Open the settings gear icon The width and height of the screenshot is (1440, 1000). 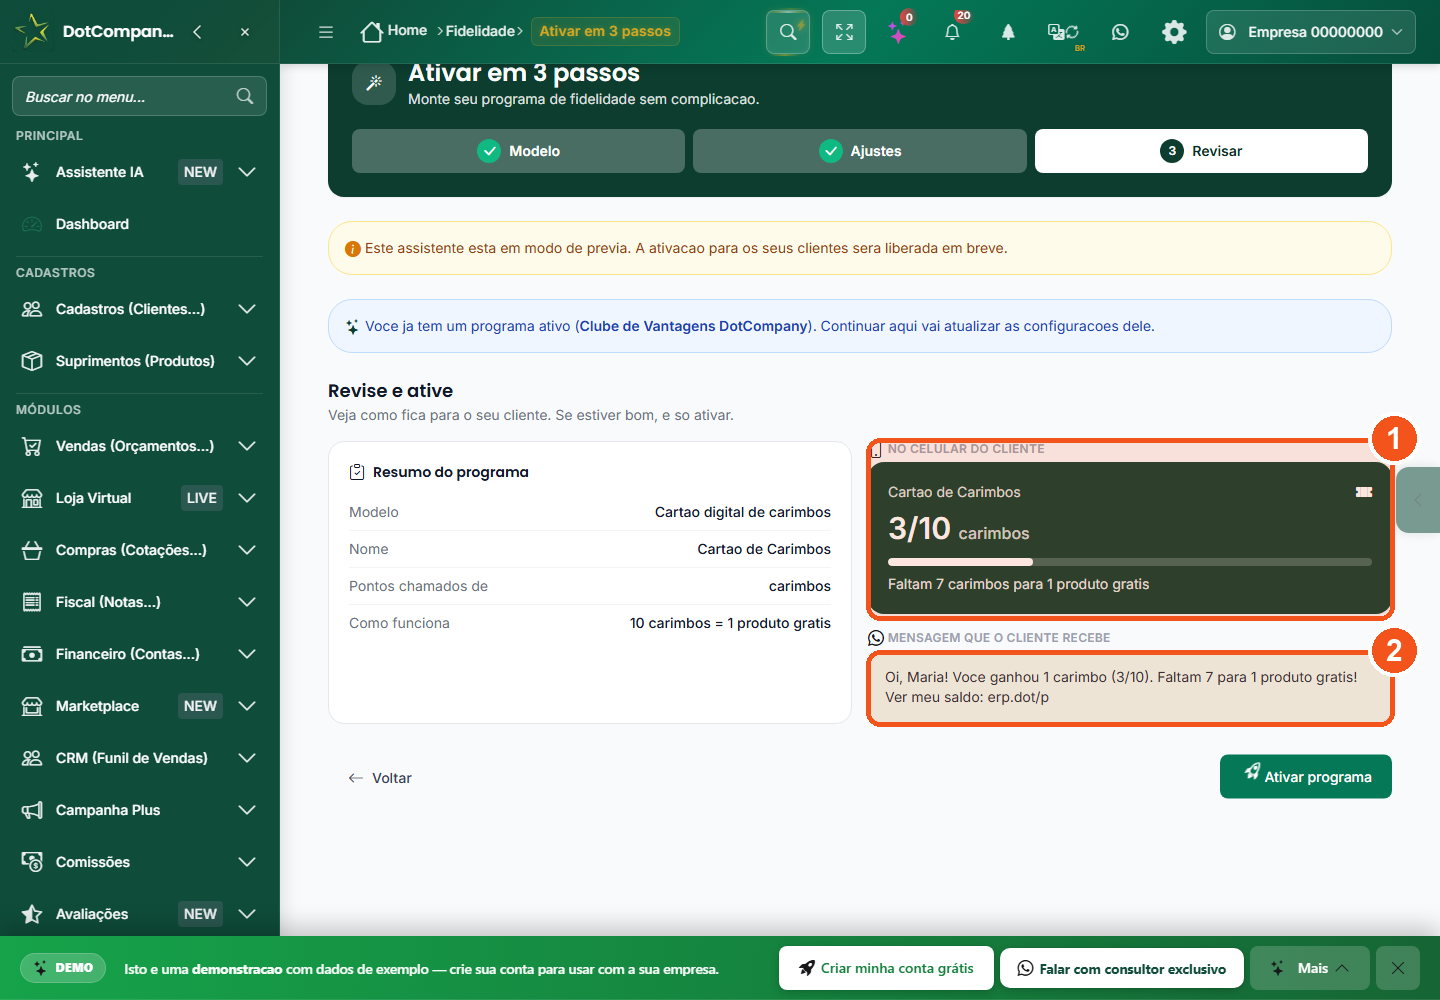tap(1174, 32)
